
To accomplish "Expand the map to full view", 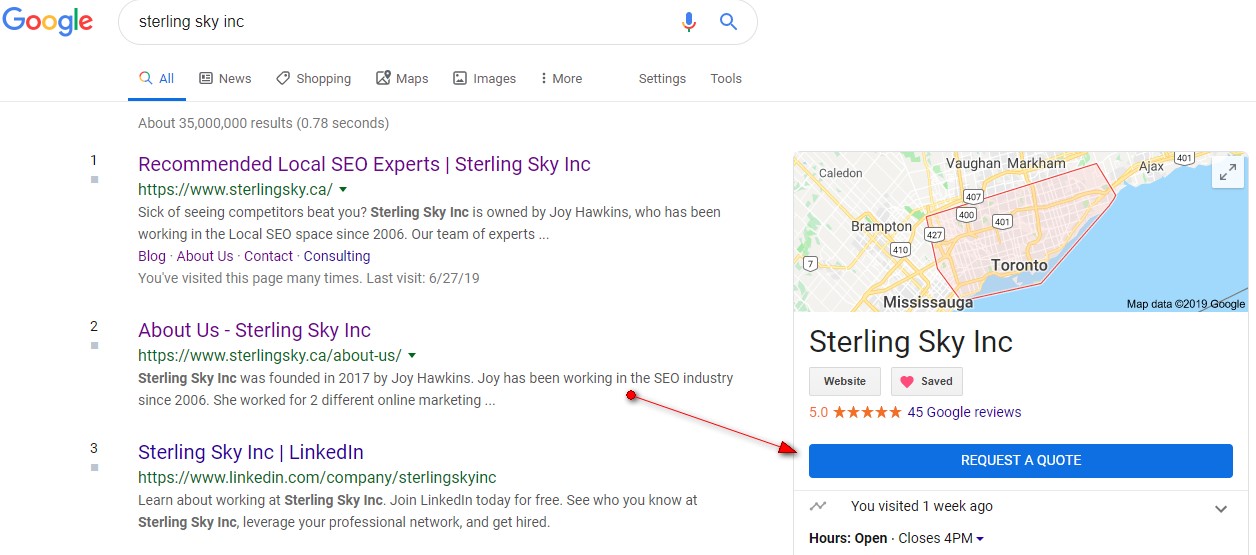I will 1227,172.
